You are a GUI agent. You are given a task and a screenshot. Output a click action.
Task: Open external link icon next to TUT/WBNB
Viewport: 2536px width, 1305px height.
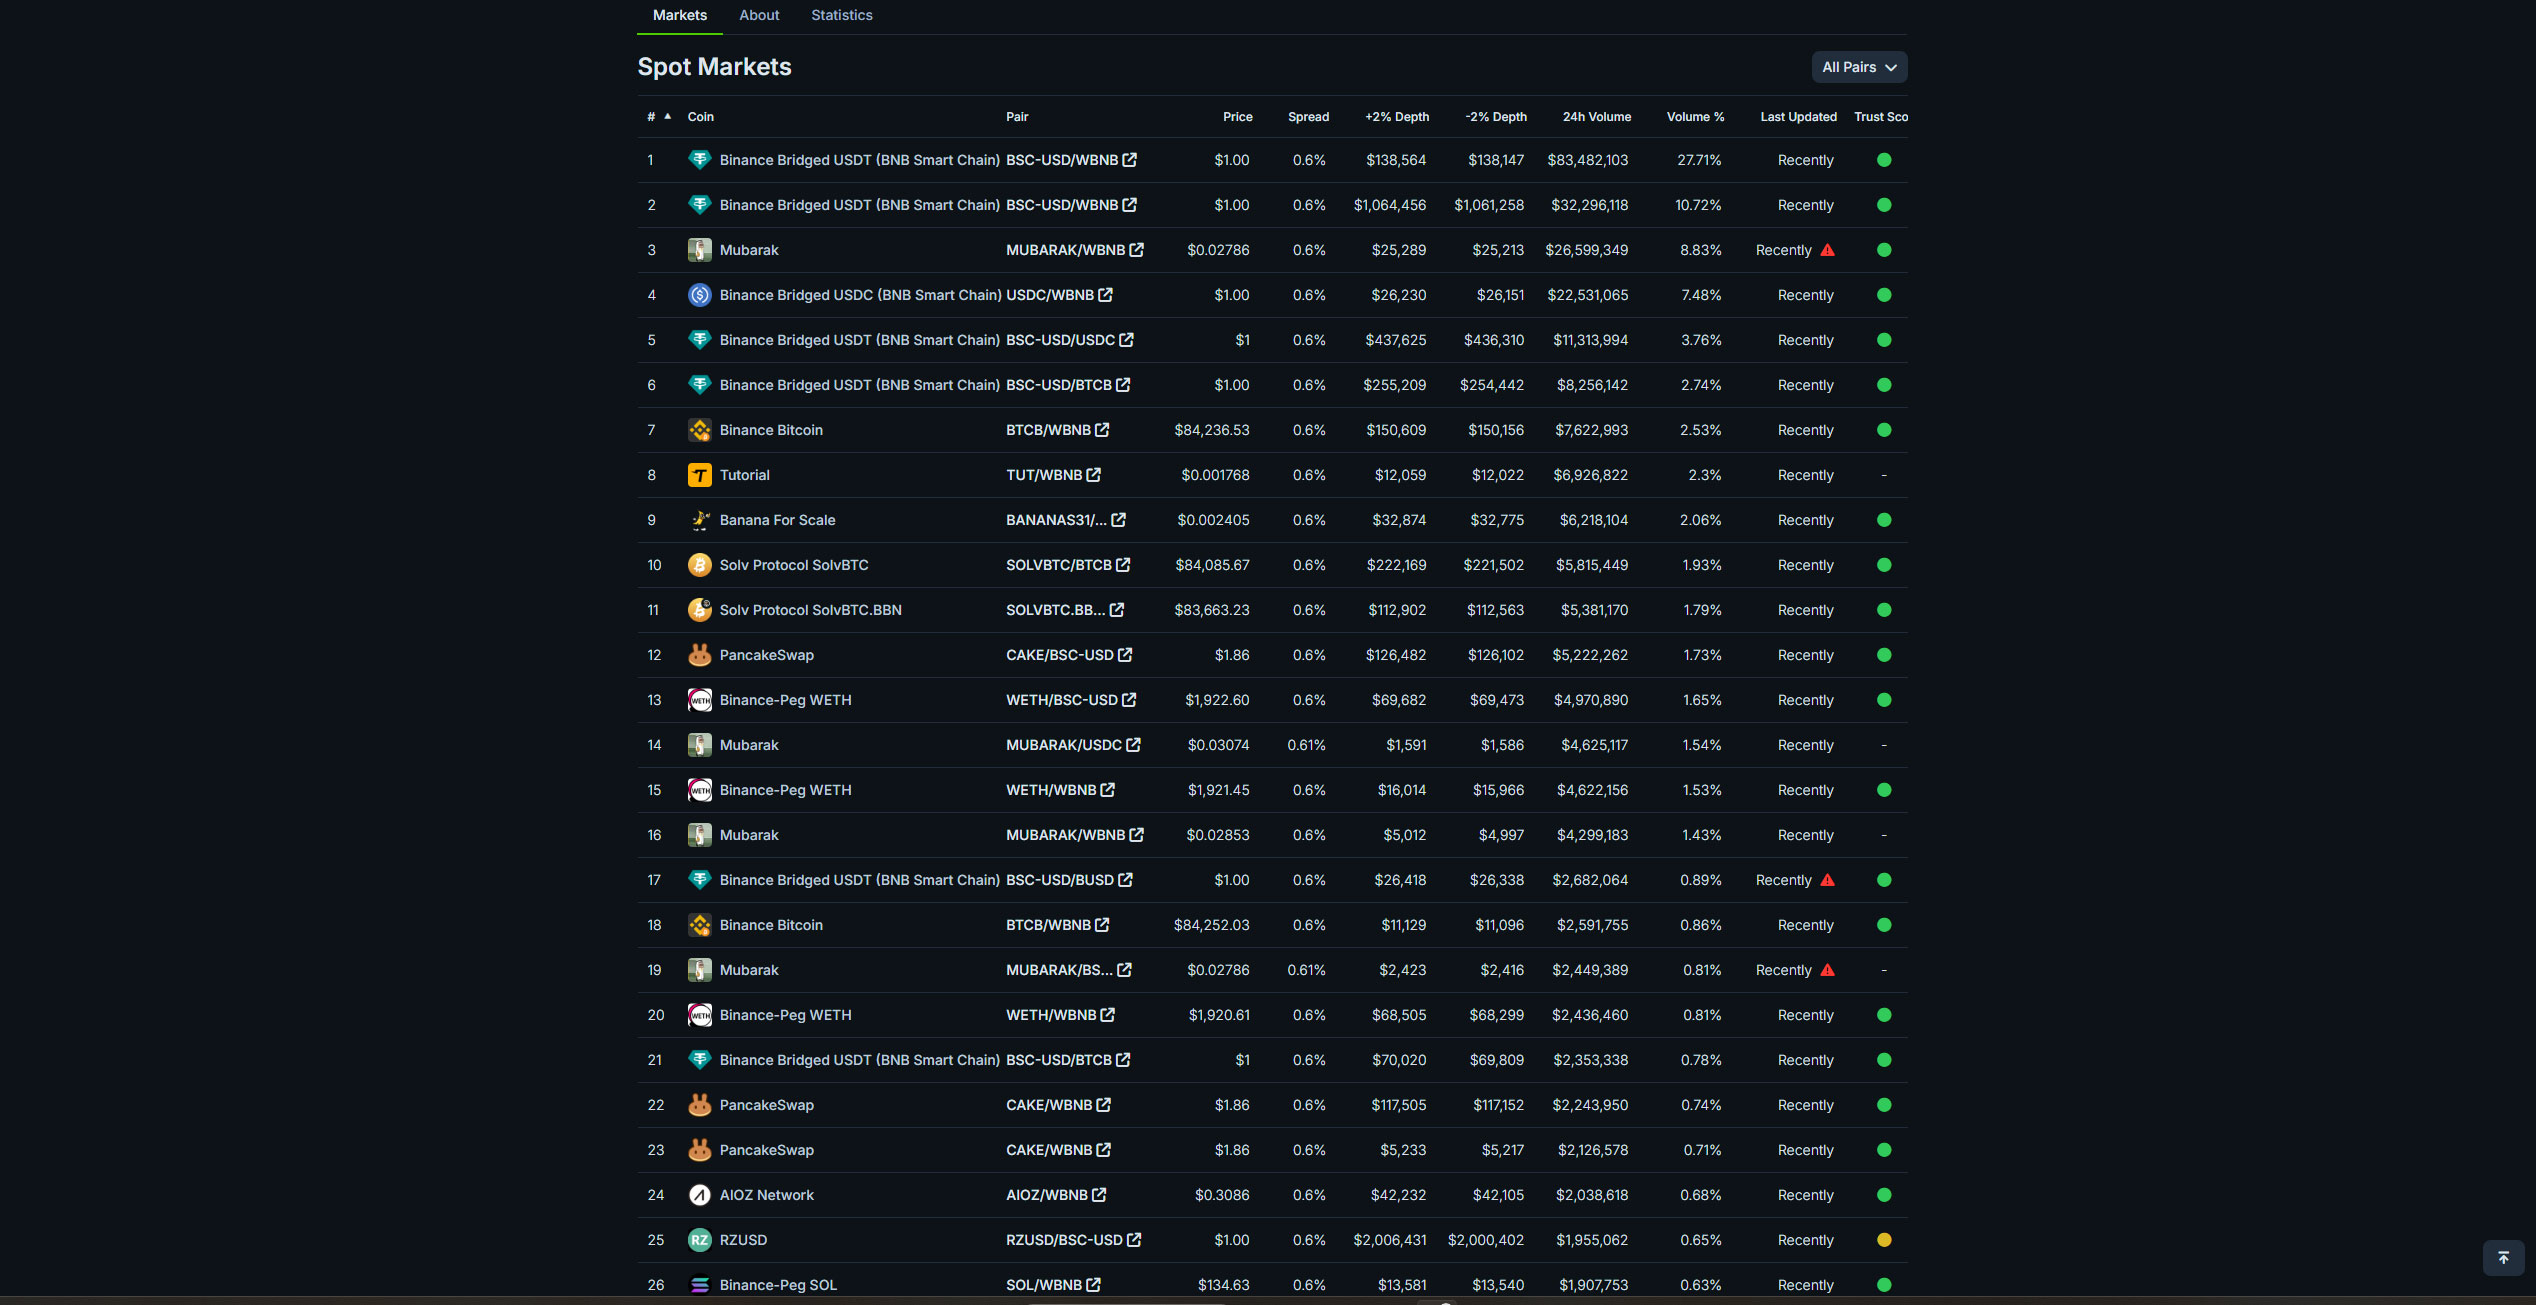1093,475
